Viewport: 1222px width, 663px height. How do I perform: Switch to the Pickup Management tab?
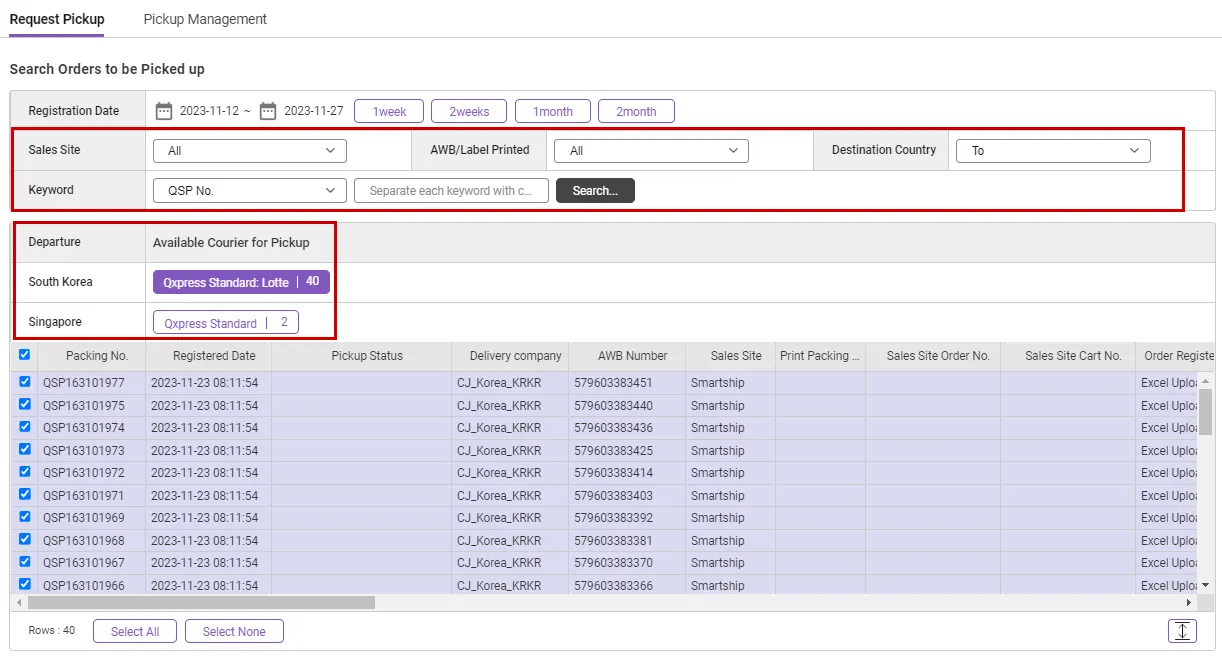click(205, 19)
